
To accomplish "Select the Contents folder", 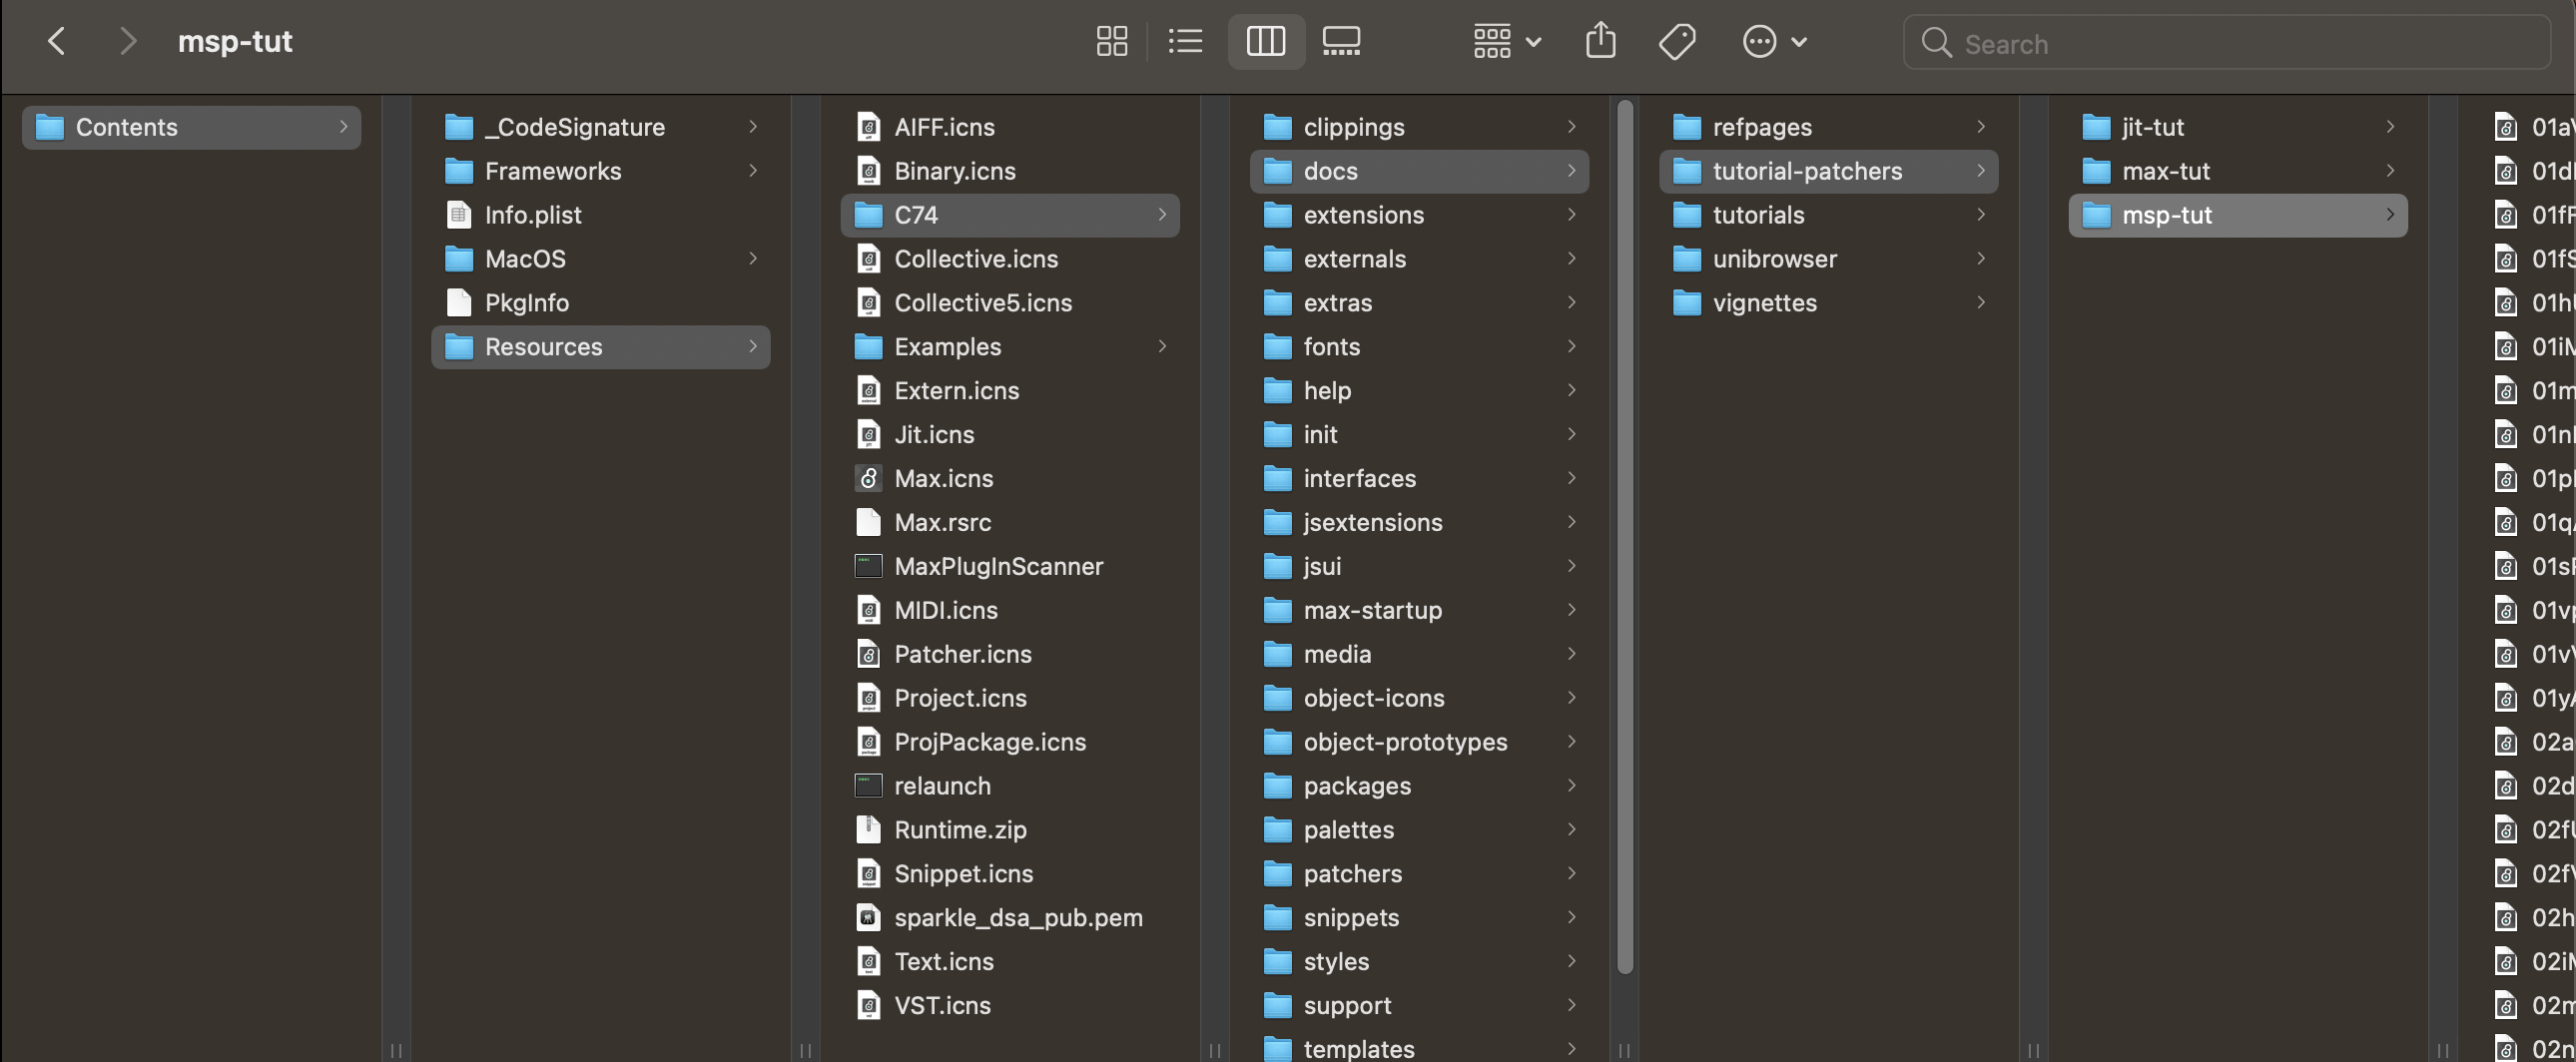I will pos(191,127).
